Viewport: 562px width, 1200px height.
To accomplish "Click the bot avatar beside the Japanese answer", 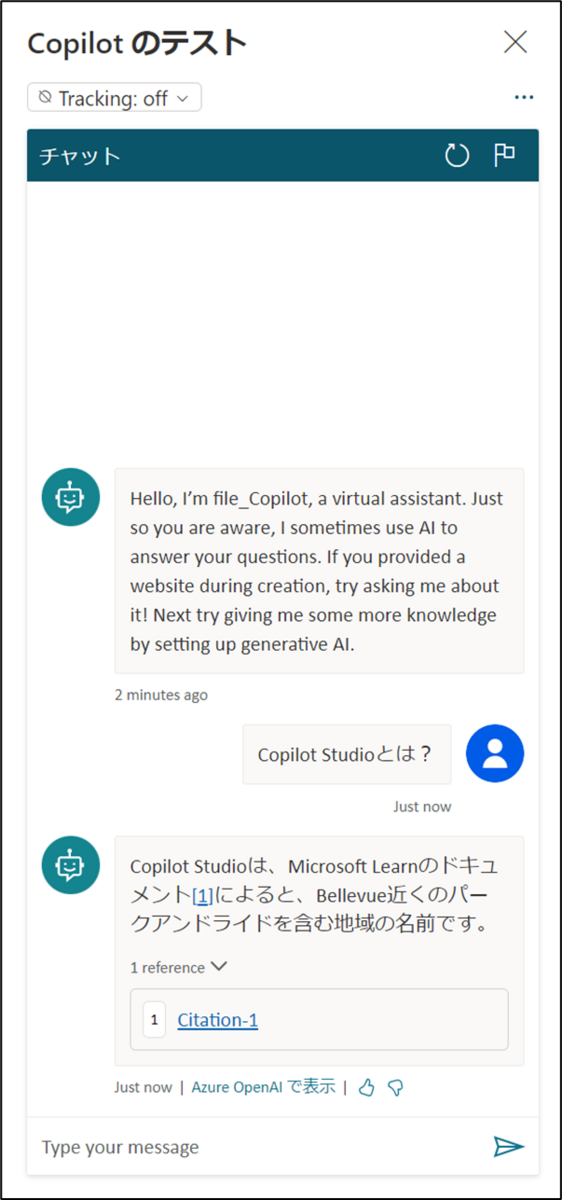I will click(70, 865).
